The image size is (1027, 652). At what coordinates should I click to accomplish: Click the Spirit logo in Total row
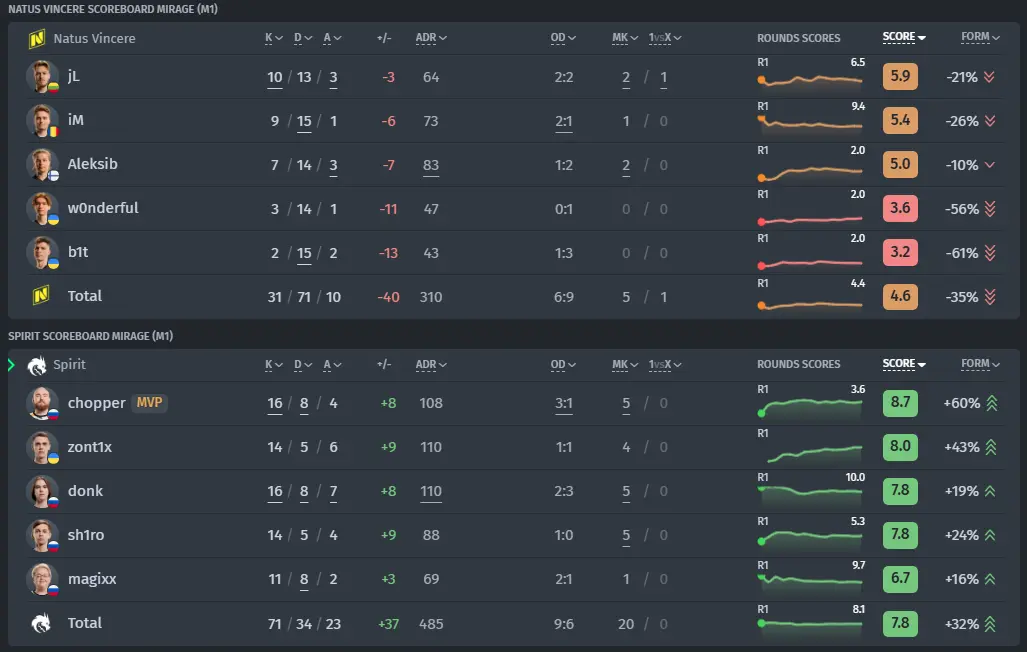pos(41,623)
